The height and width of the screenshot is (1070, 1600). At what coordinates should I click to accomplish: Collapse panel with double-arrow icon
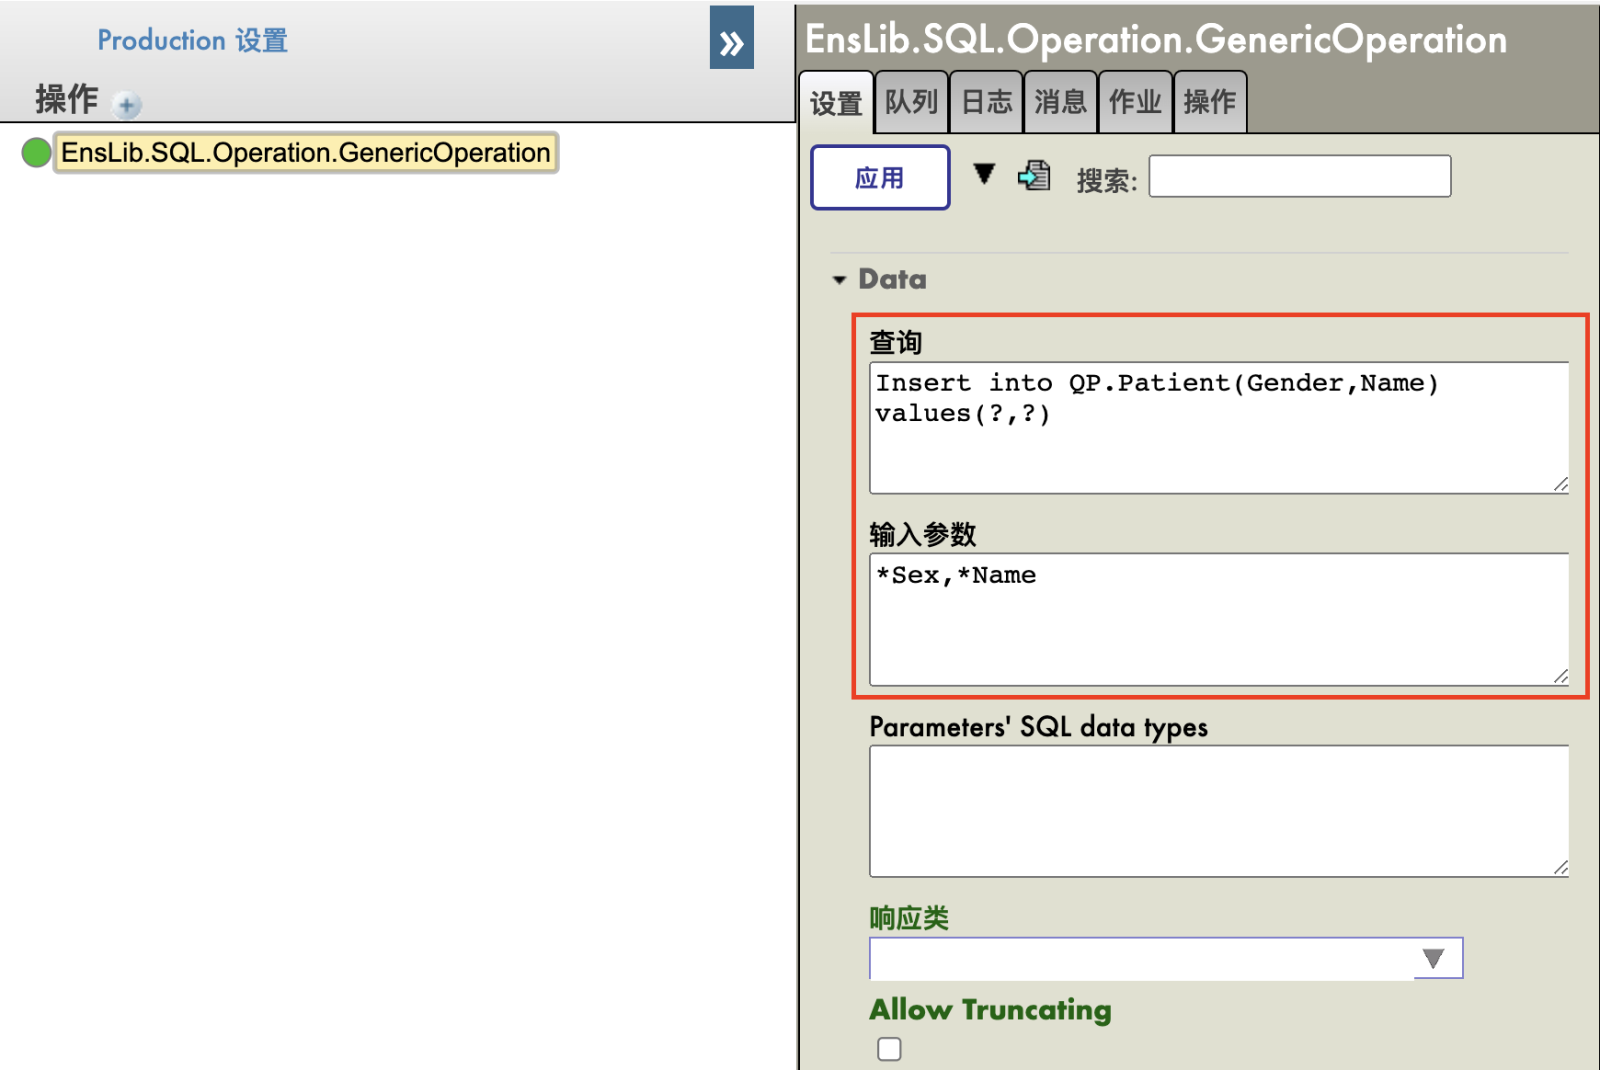pyautogui.click(x=731, y=39)
